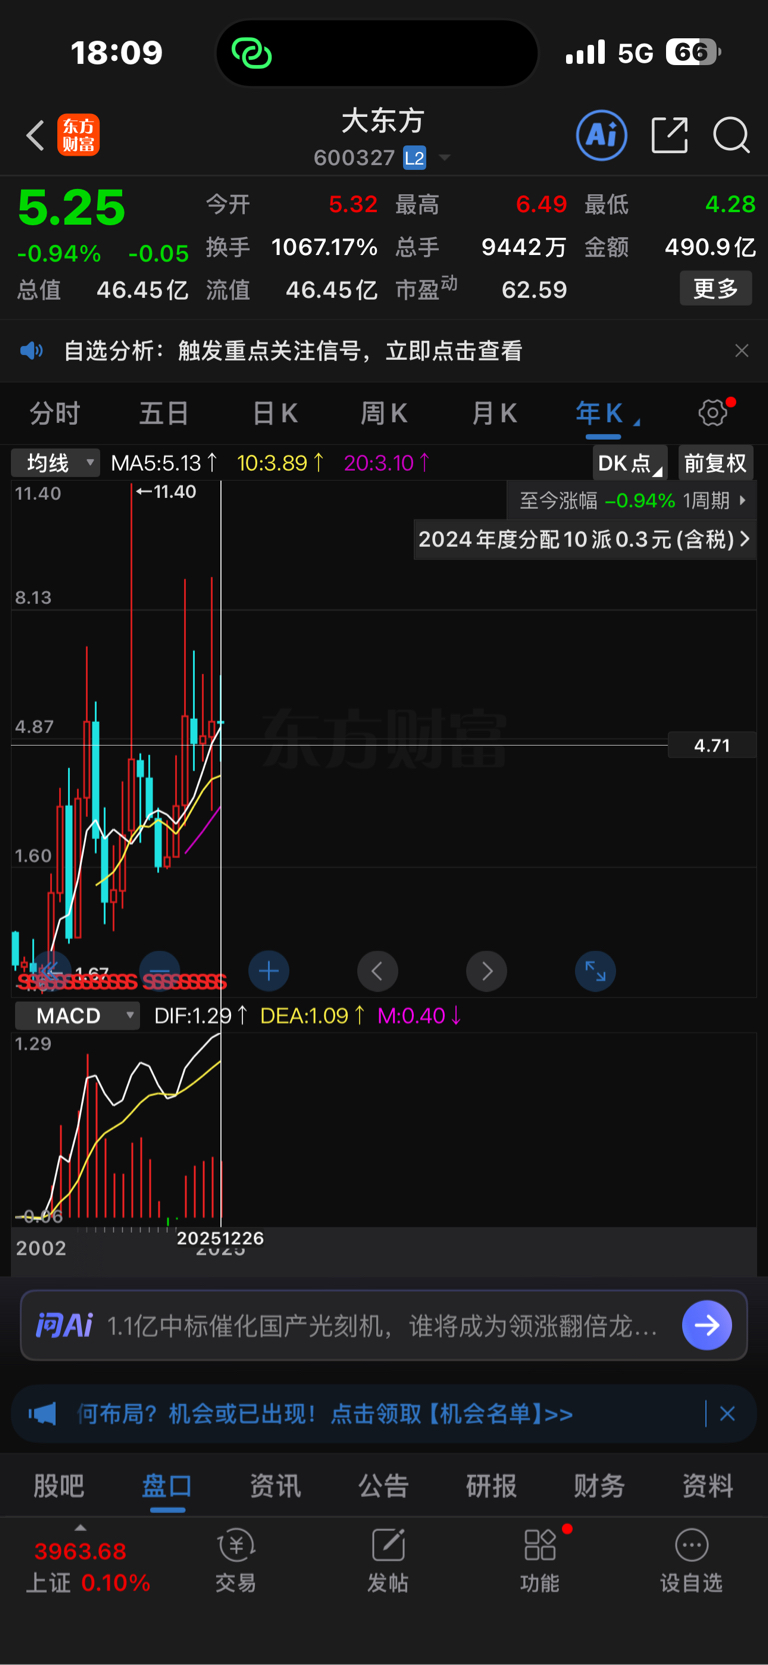Screen dimensions: 768x1665
Task: Open 财务 finance tab
Action: pos(599,1486)
